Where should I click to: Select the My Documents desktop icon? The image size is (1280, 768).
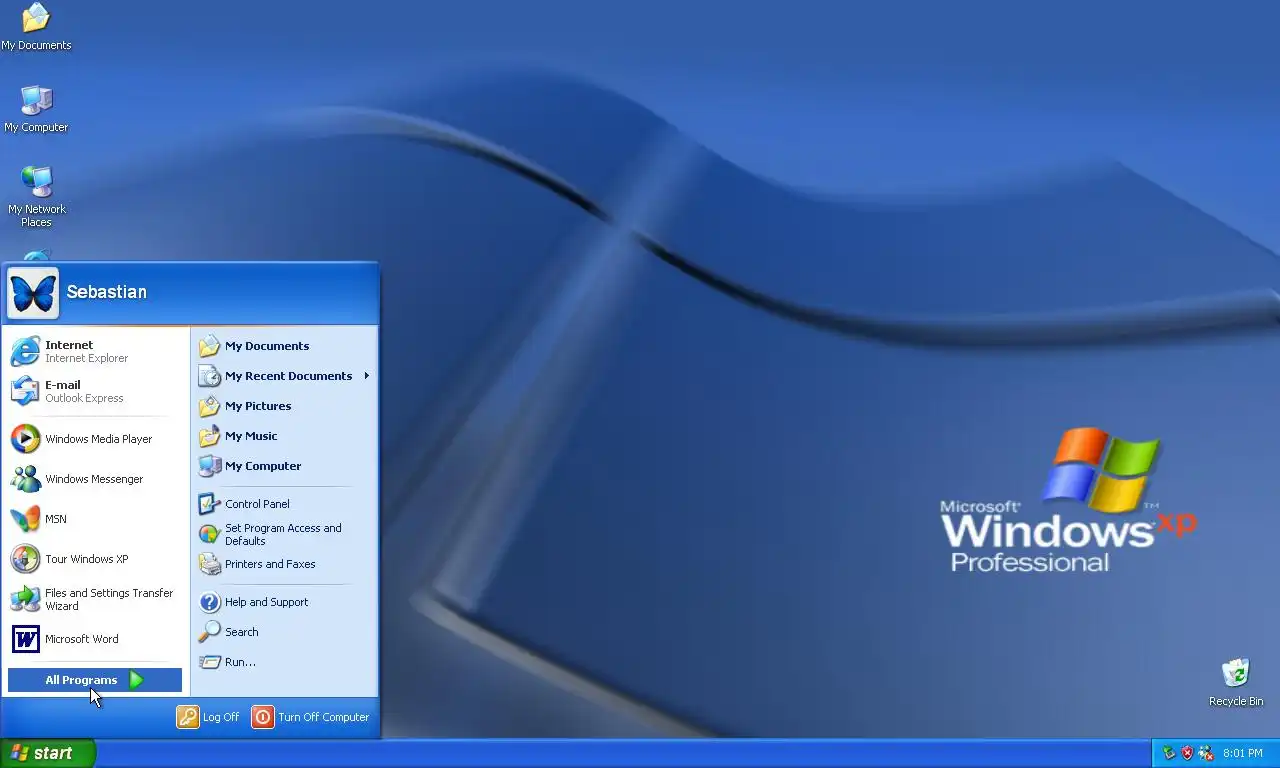[x=36, y=18]
